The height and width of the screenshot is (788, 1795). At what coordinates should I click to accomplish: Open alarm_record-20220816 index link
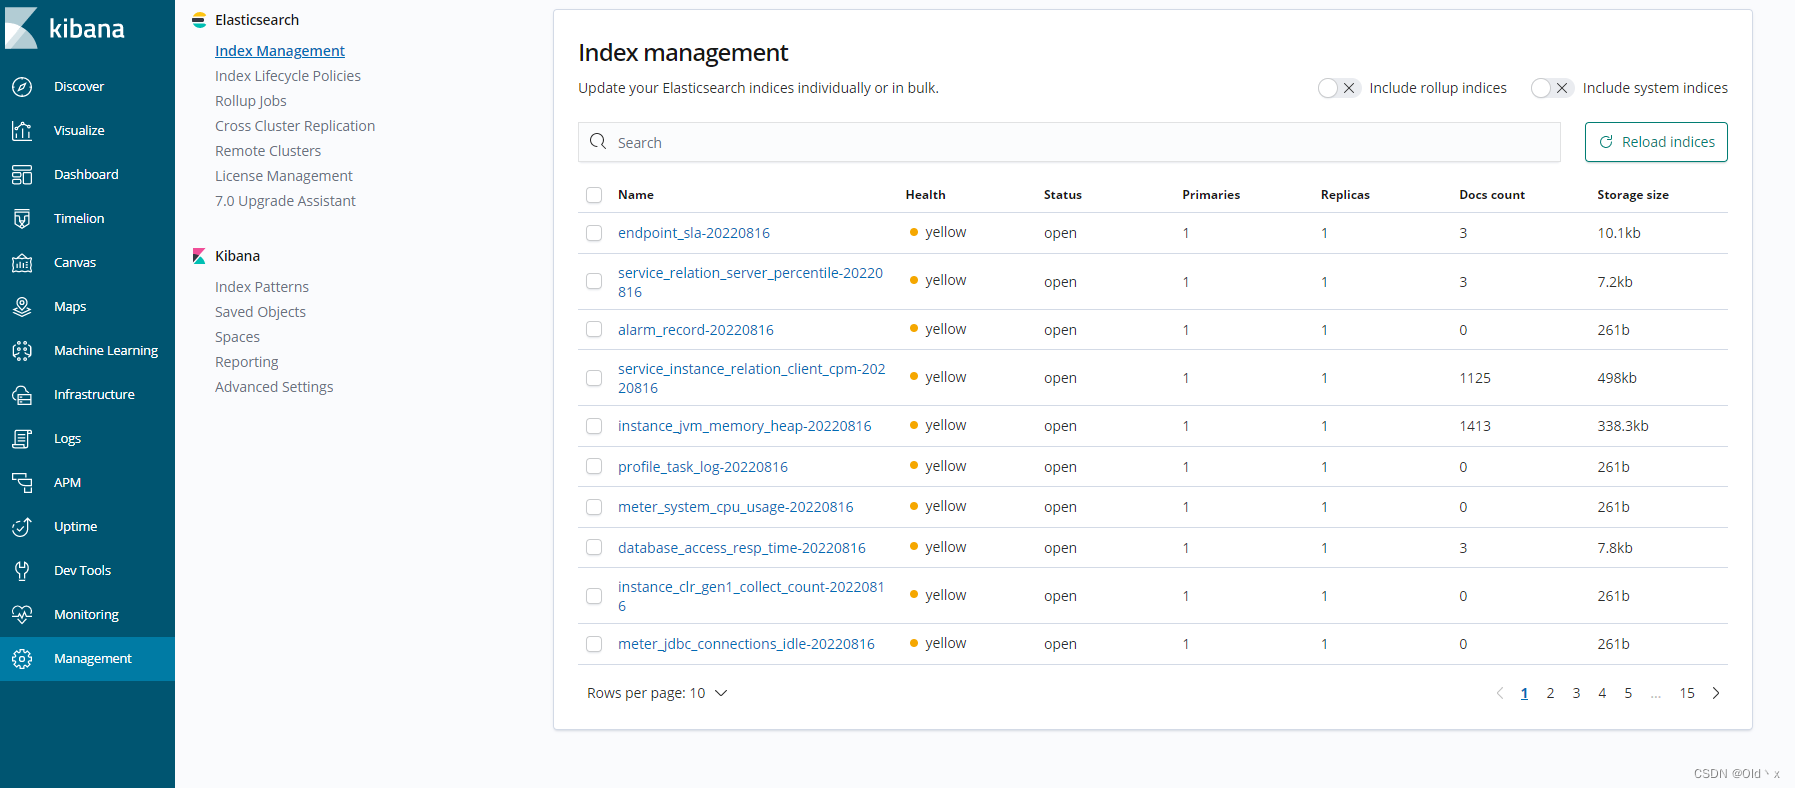coord(696,330)
